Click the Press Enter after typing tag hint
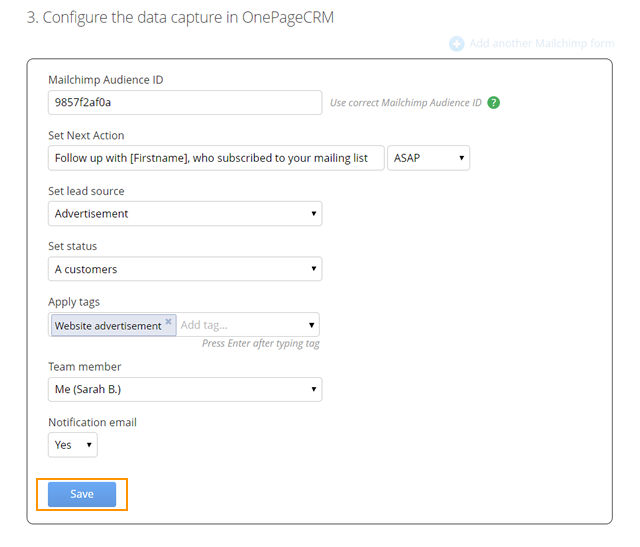This screenshot has width=640, height=547. [261, 343]
